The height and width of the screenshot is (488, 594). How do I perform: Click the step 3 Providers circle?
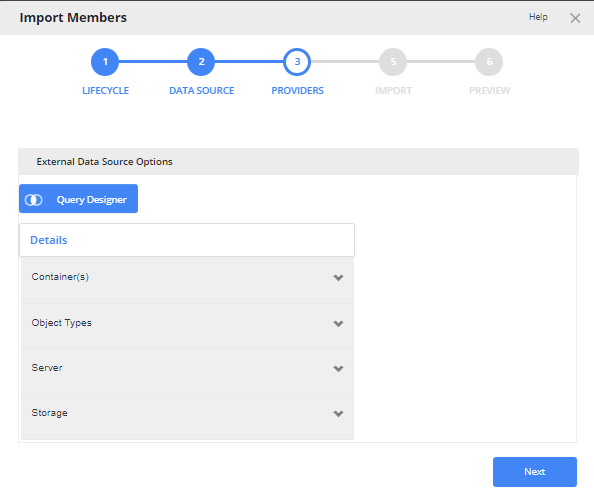pyautogui.click(x=297, y=62)
